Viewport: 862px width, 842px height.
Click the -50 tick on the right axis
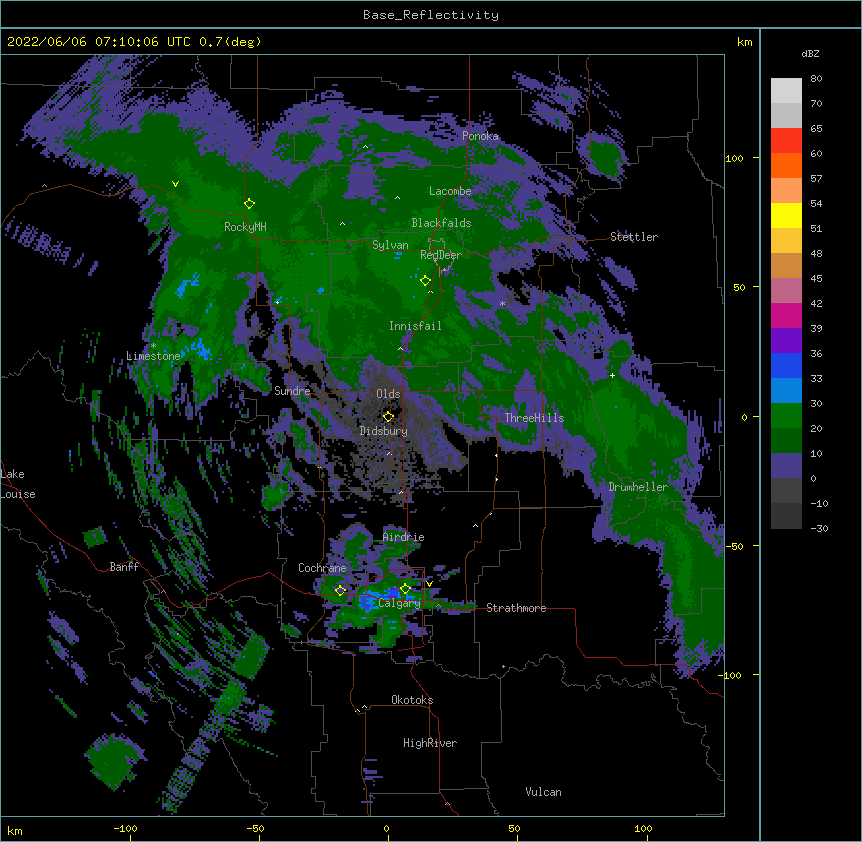(x=734, y=546)
